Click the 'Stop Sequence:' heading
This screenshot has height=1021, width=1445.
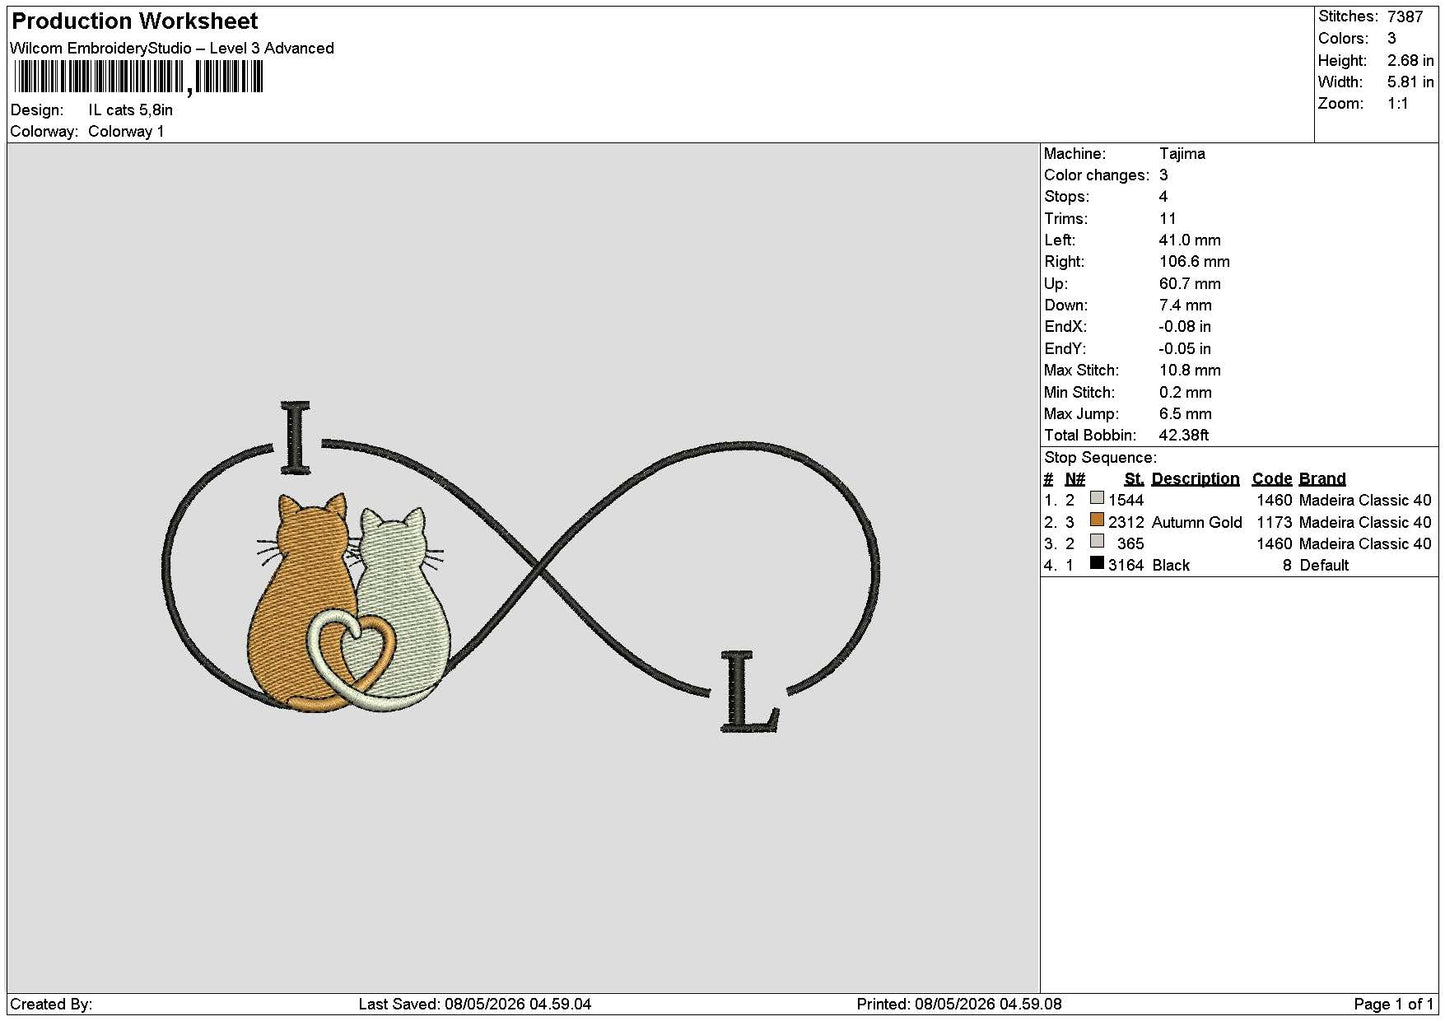coord(1100,458)
